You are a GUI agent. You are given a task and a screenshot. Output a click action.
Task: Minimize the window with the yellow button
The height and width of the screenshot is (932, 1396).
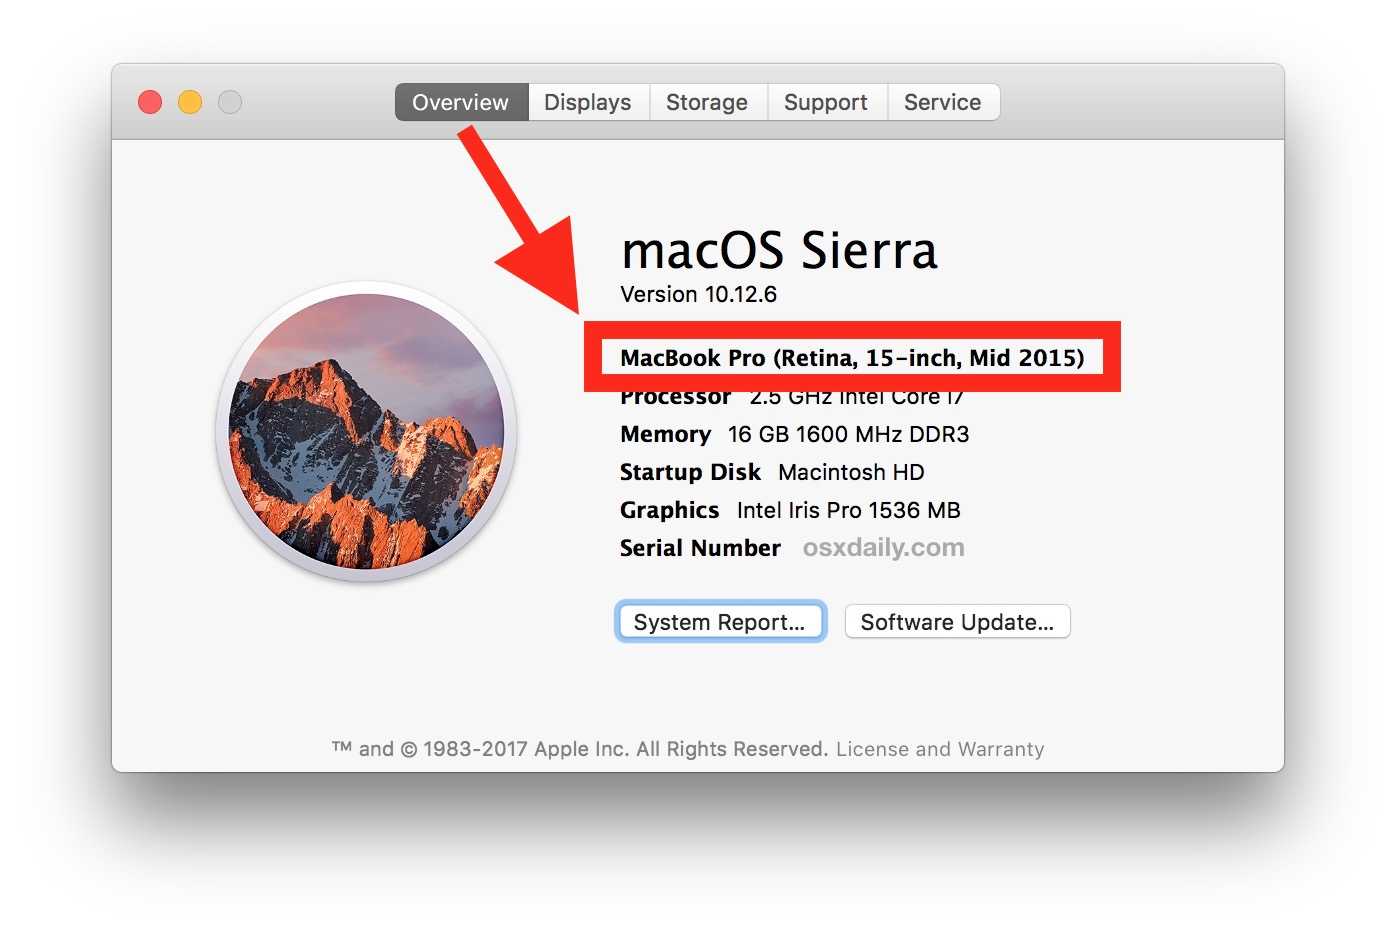click(190, 102)
